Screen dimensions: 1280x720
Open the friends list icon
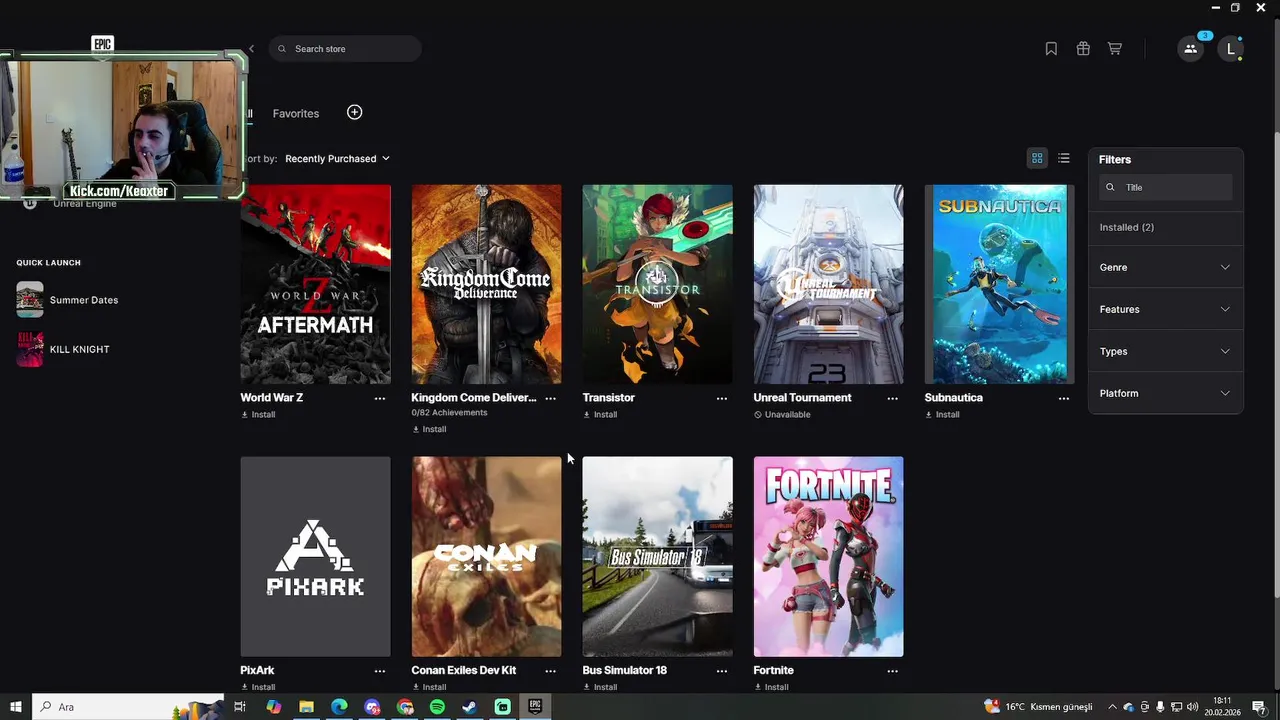[x=1190, y=48]
